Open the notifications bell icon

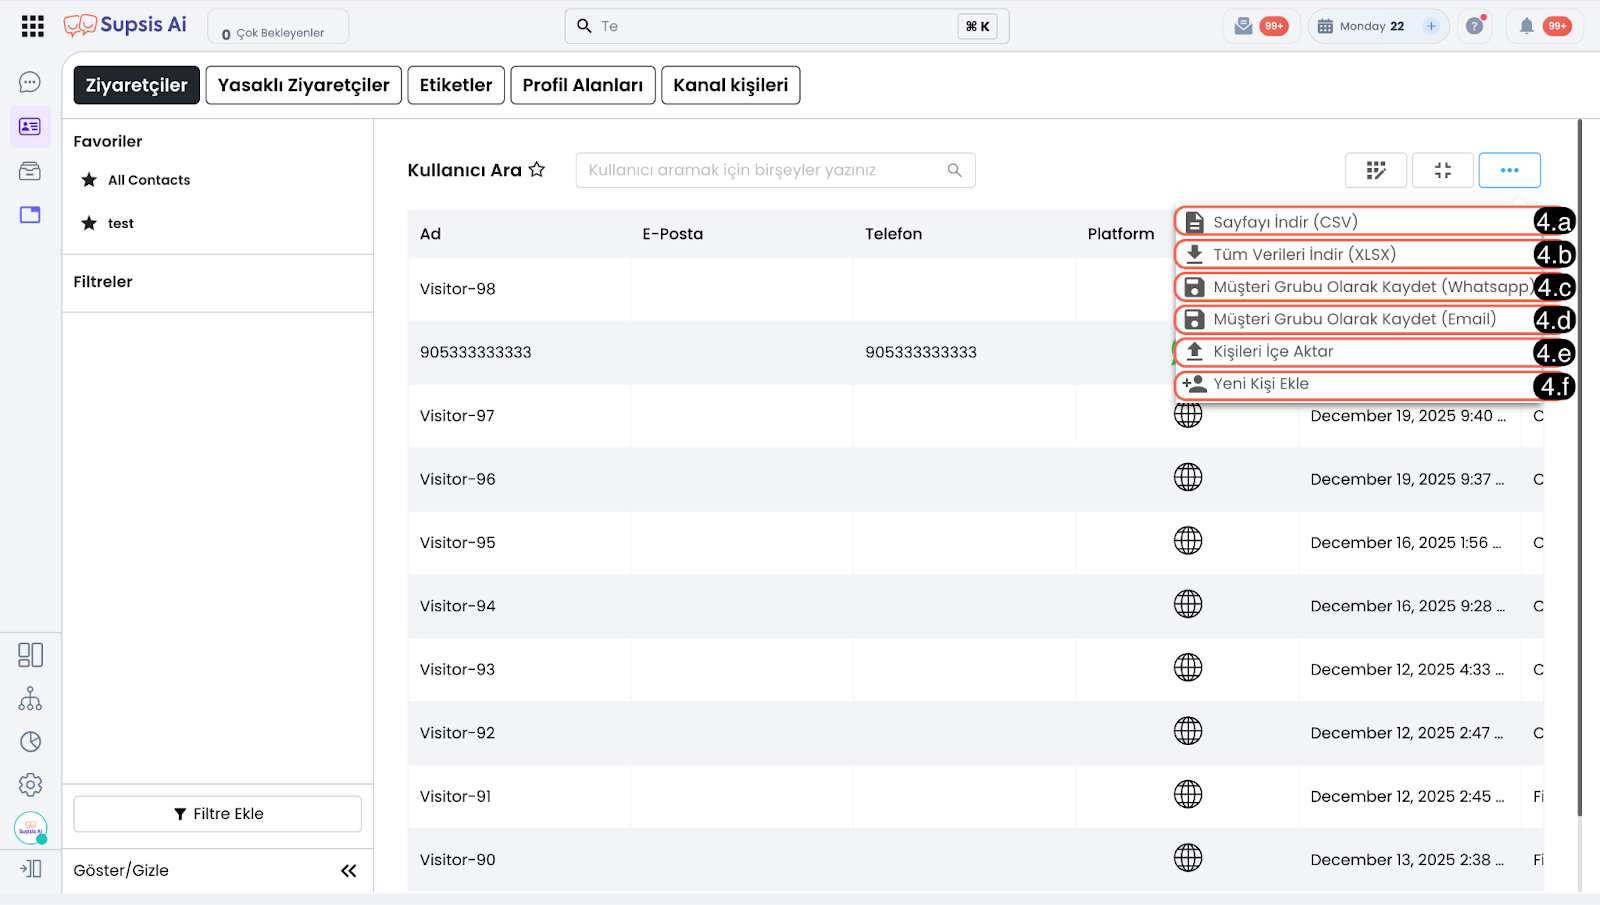click(x=1526, y=26)
